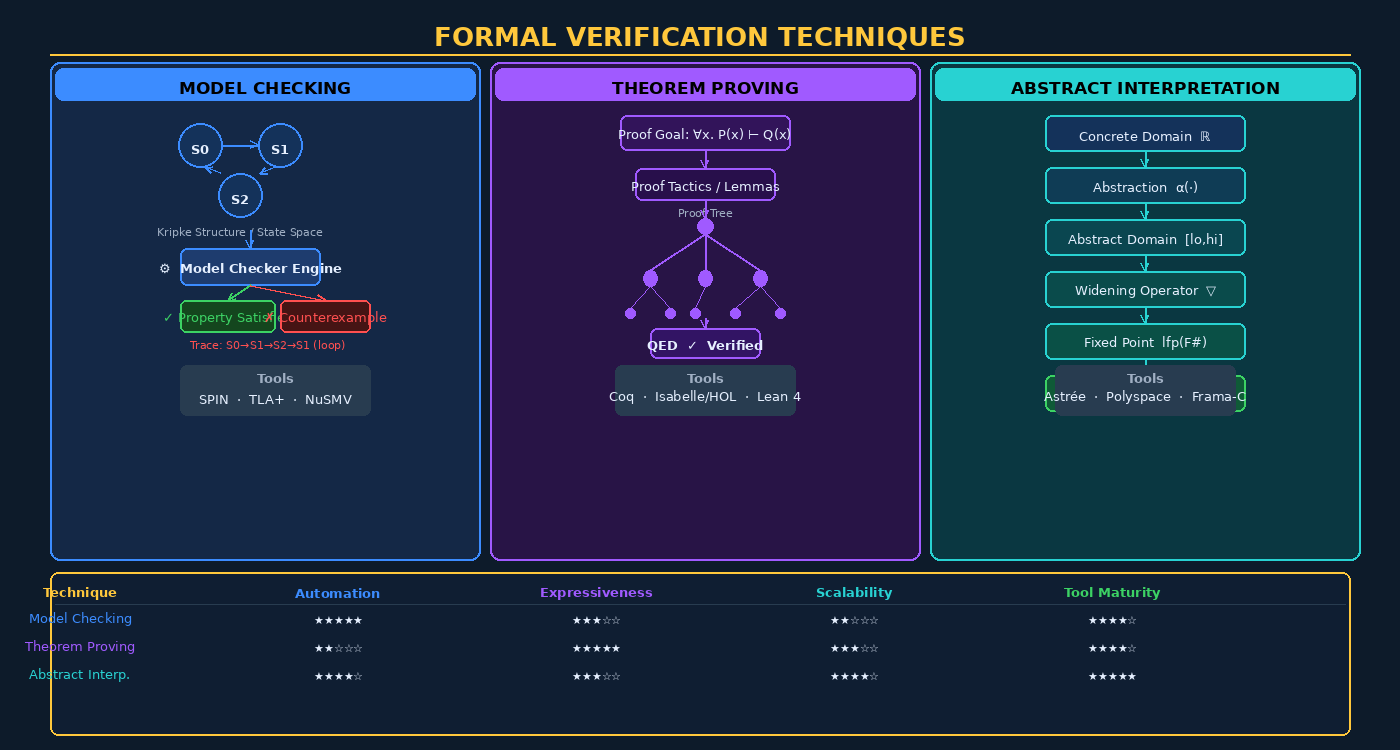Viewport: 1400px width, 750px height.
Task: Select the S2 state node
Action: pos(240,195)
